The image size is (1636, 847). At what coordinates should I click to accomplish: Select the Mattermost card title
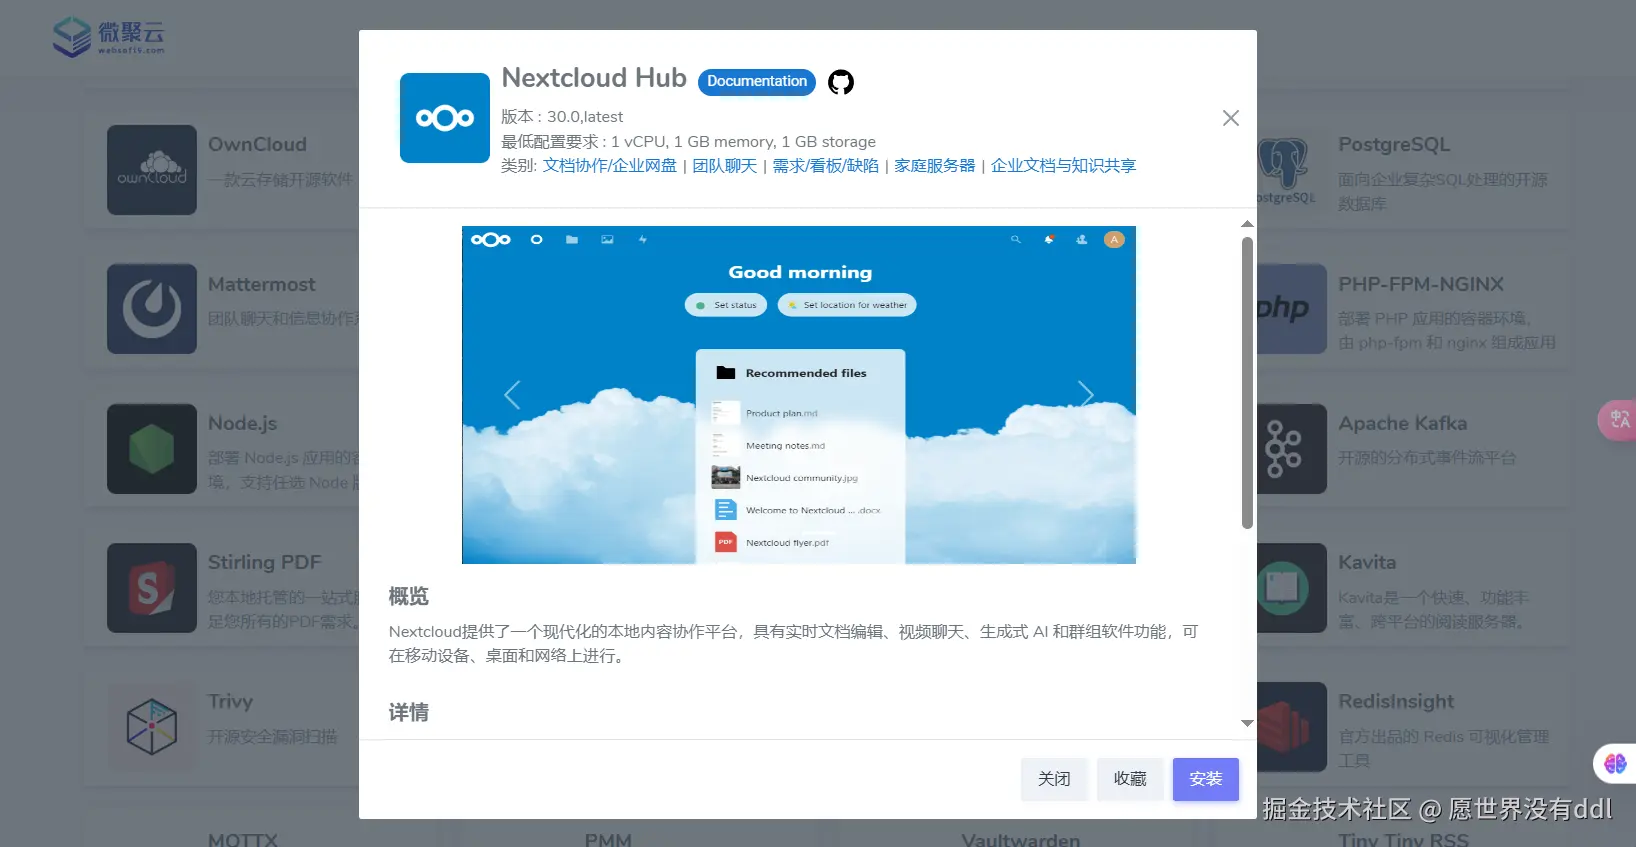(261, 285)
